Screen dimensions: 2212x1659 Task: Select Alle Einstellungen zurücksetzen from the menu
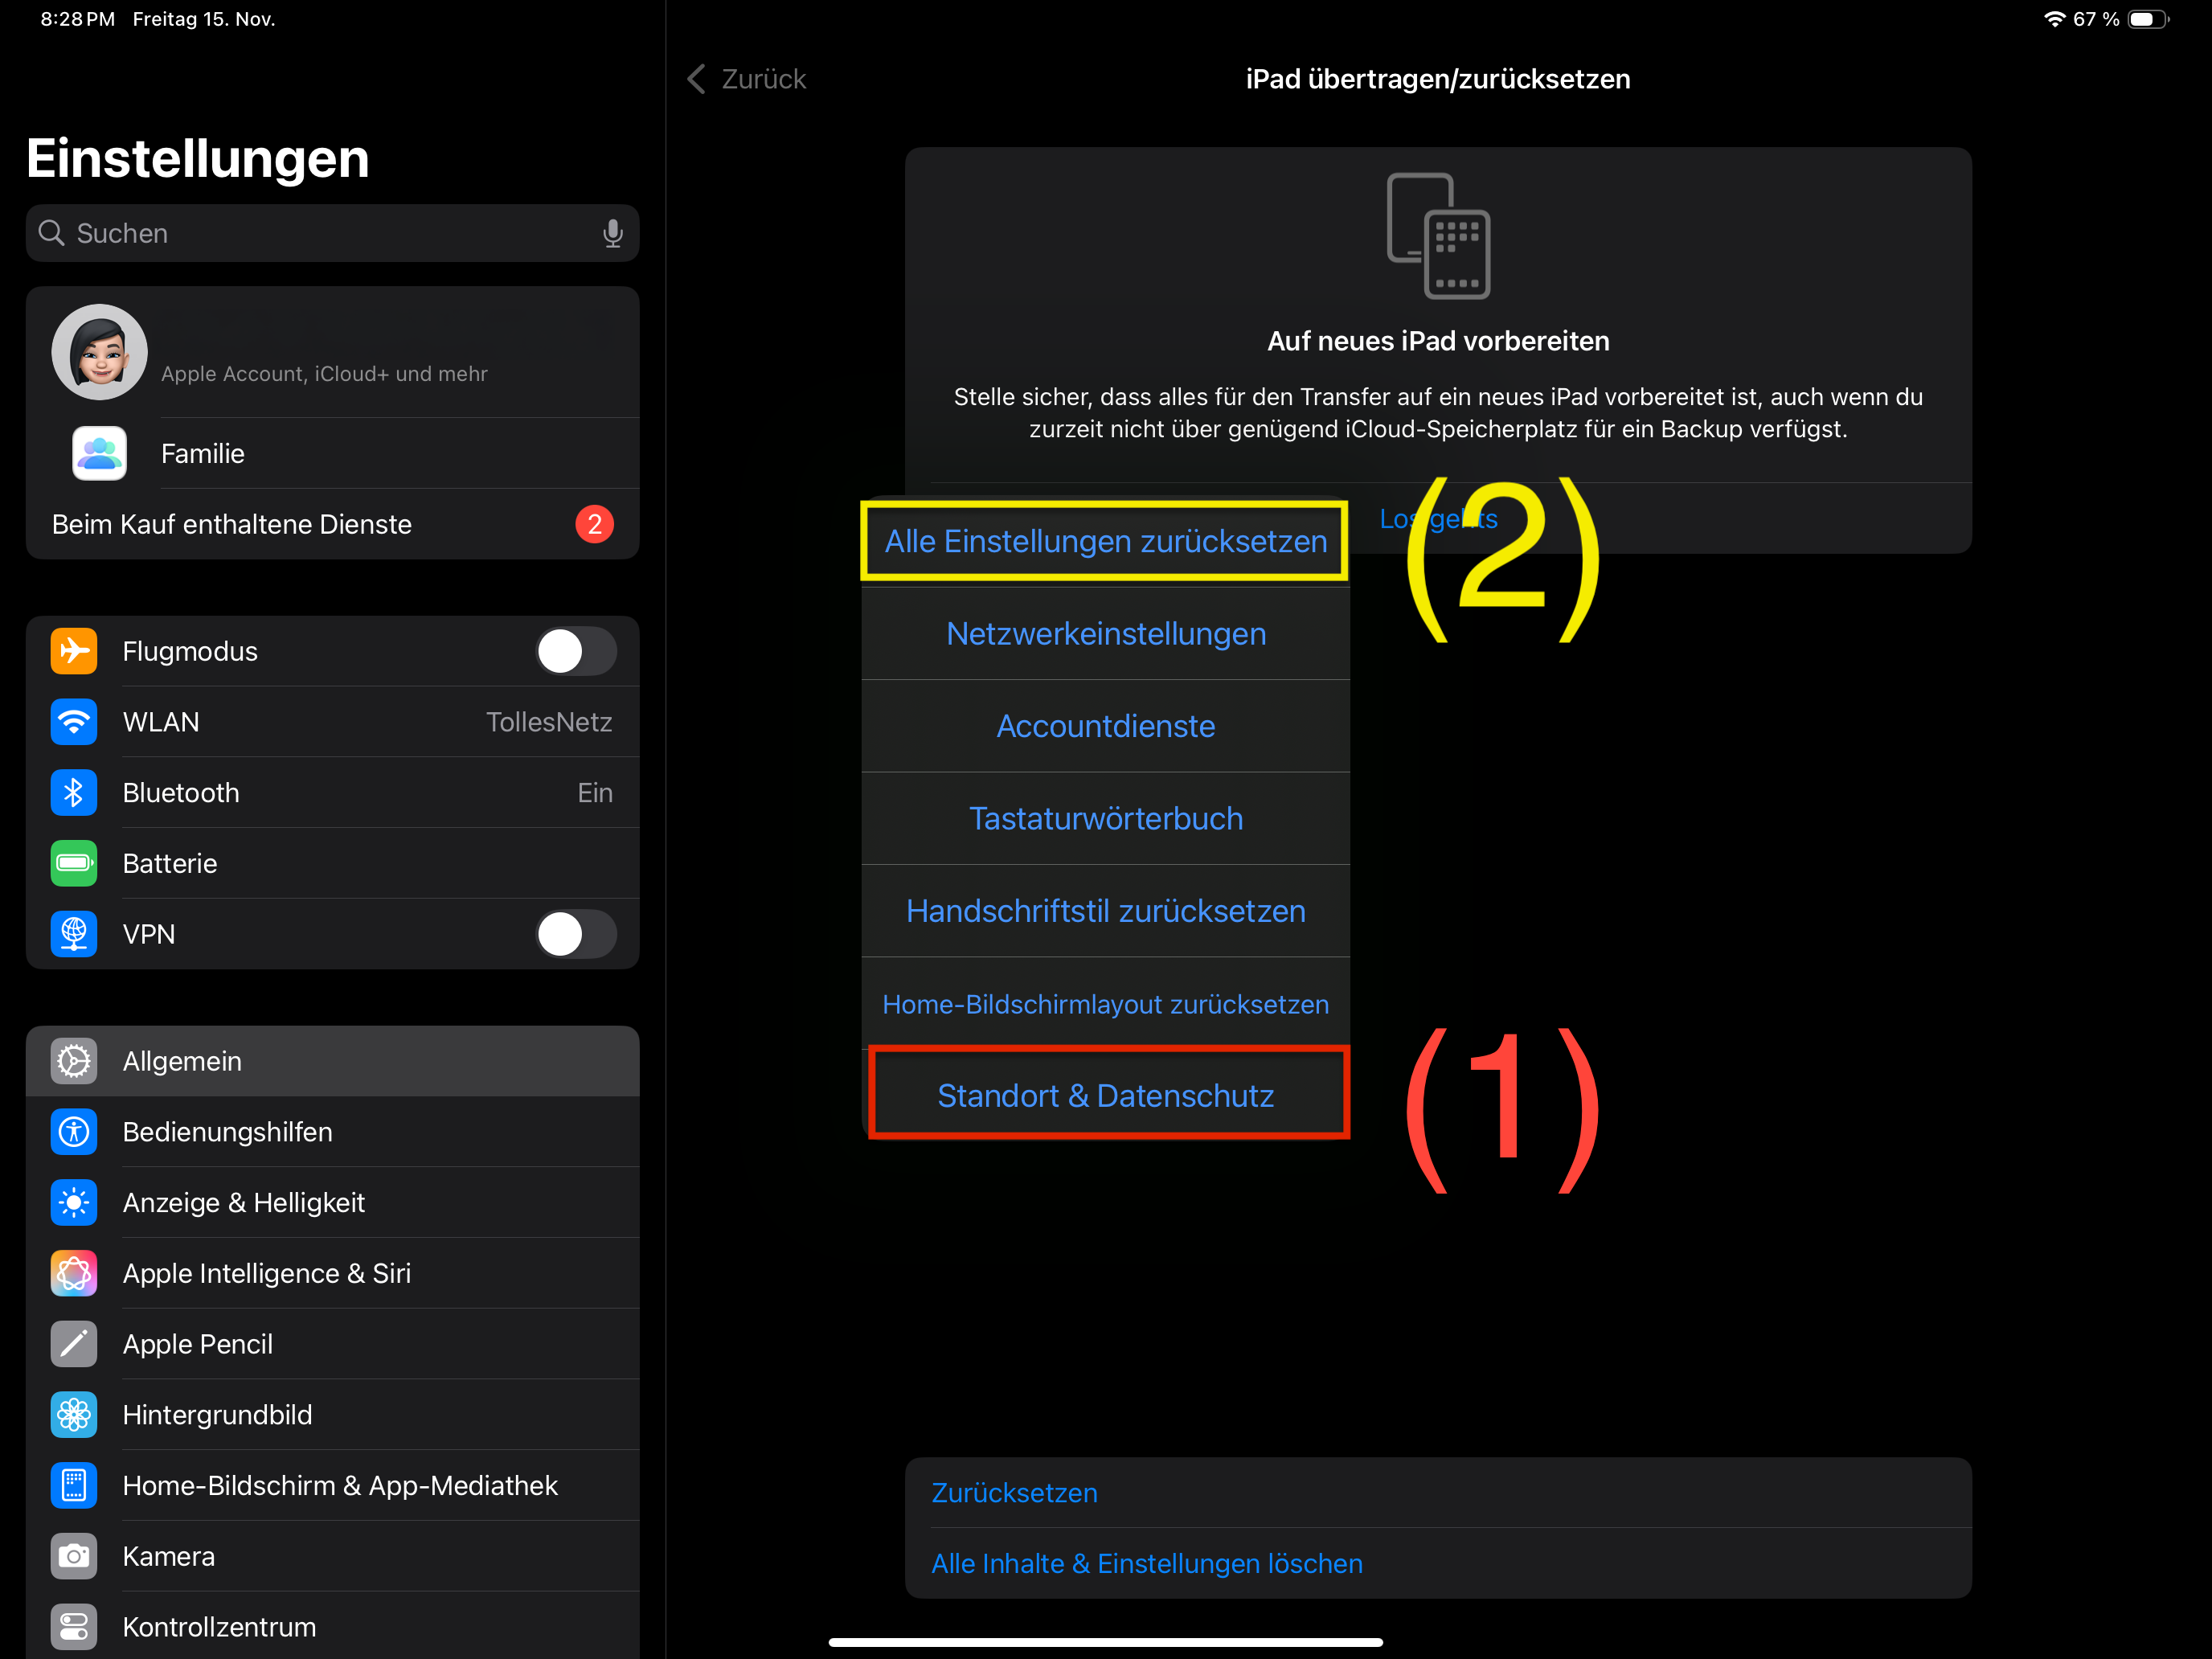(x=1105, y=541)
